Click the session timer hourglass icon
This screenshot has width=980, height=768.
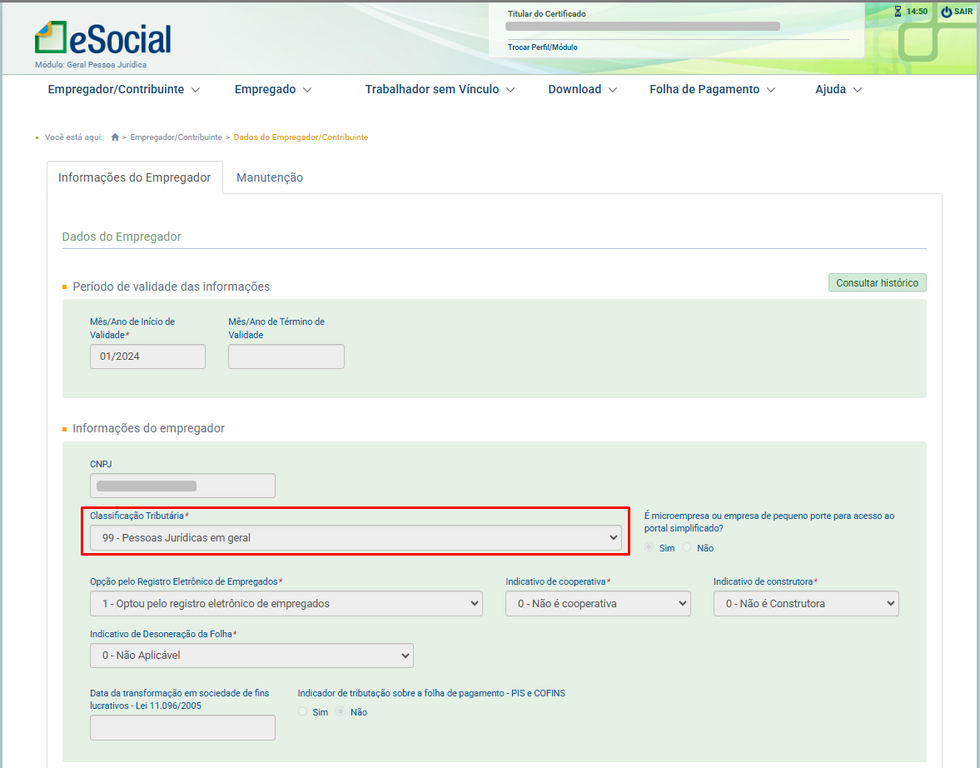click(897, 11)
